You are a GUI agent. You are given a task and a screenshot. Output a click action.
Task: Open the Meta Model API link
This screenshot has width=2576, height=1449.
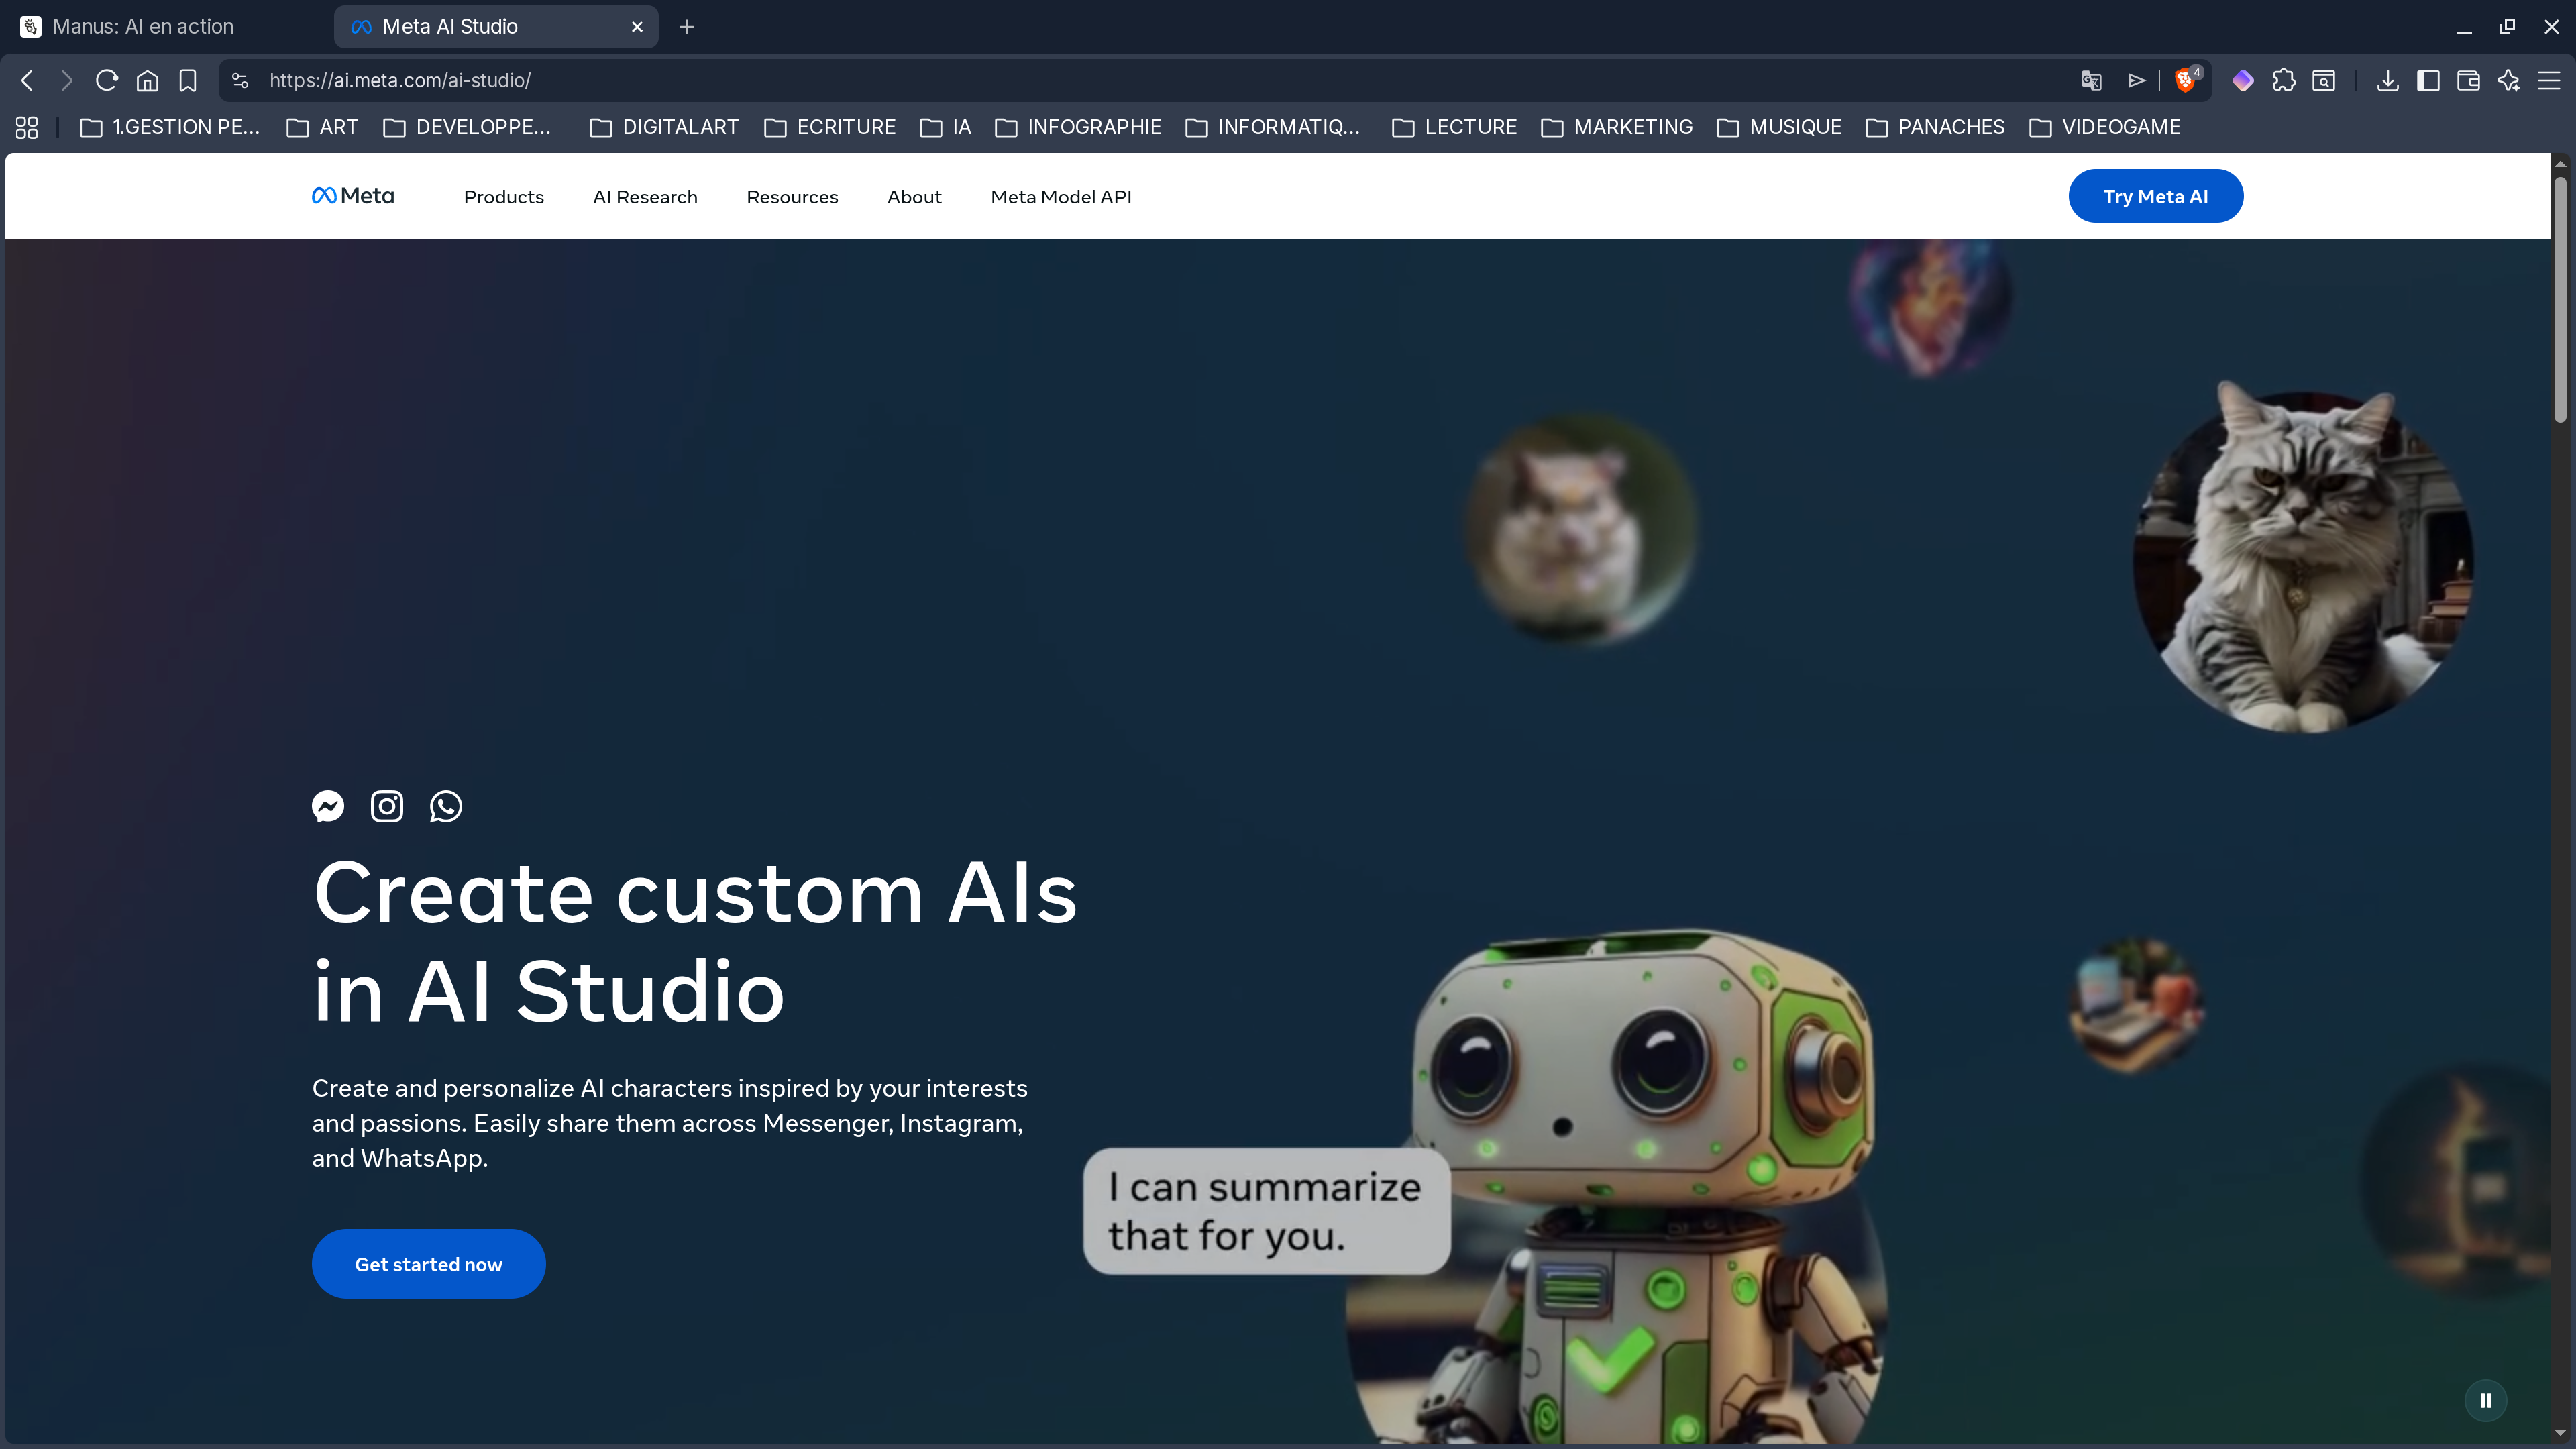pos(1061,197)
